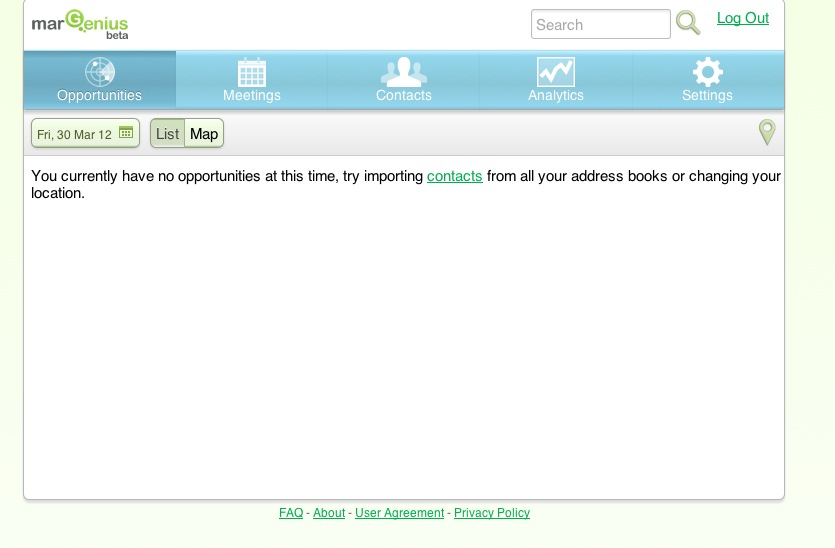The height and width of the screenshot is (548, 835).
Task: Follow the contacts link in the message
Action: pos(455,176)
